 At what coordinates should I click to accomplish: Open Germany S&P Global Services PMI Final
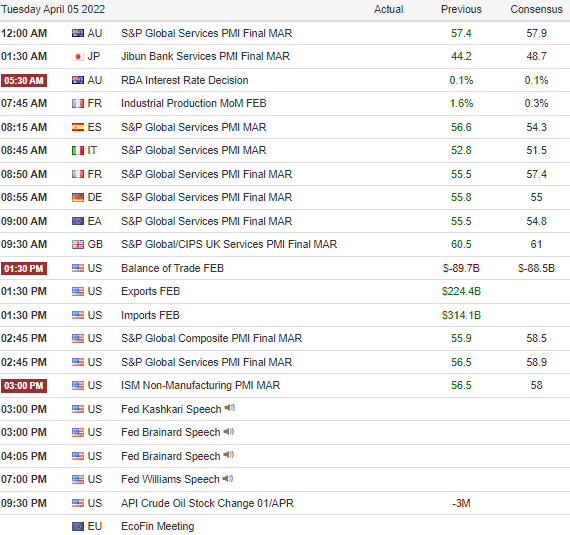pos(206,197)
